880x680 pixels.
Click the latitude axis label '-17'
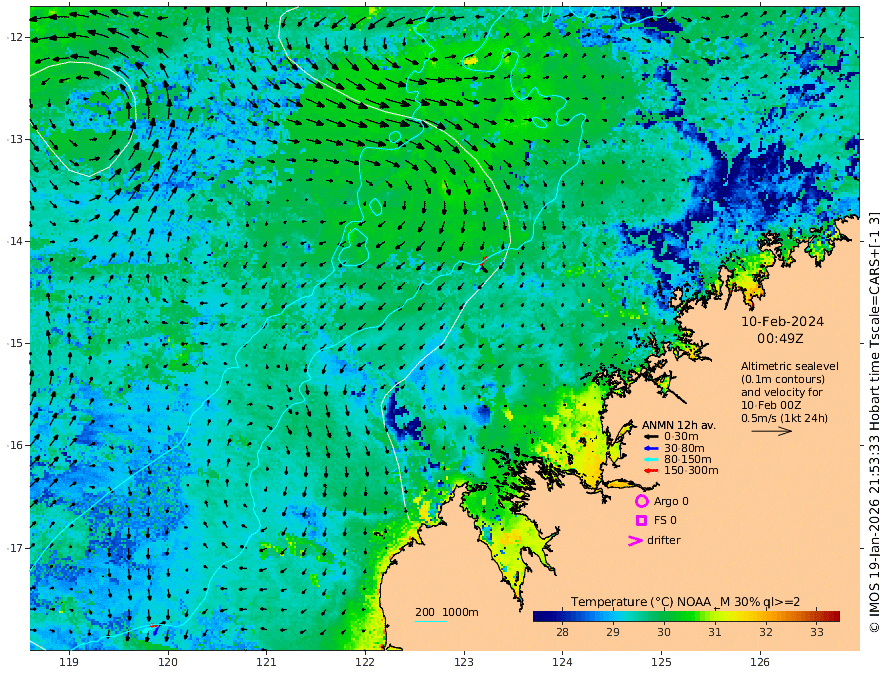15,548
